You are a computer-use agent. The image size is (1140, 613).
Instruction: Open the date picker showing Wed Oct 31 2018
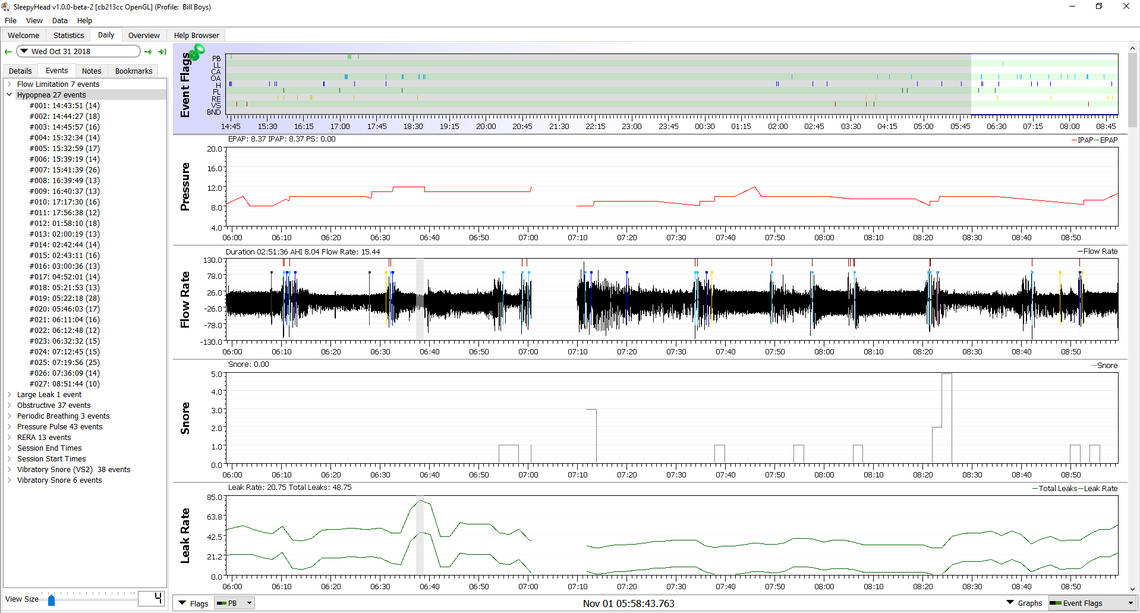(x=79, y=52)
